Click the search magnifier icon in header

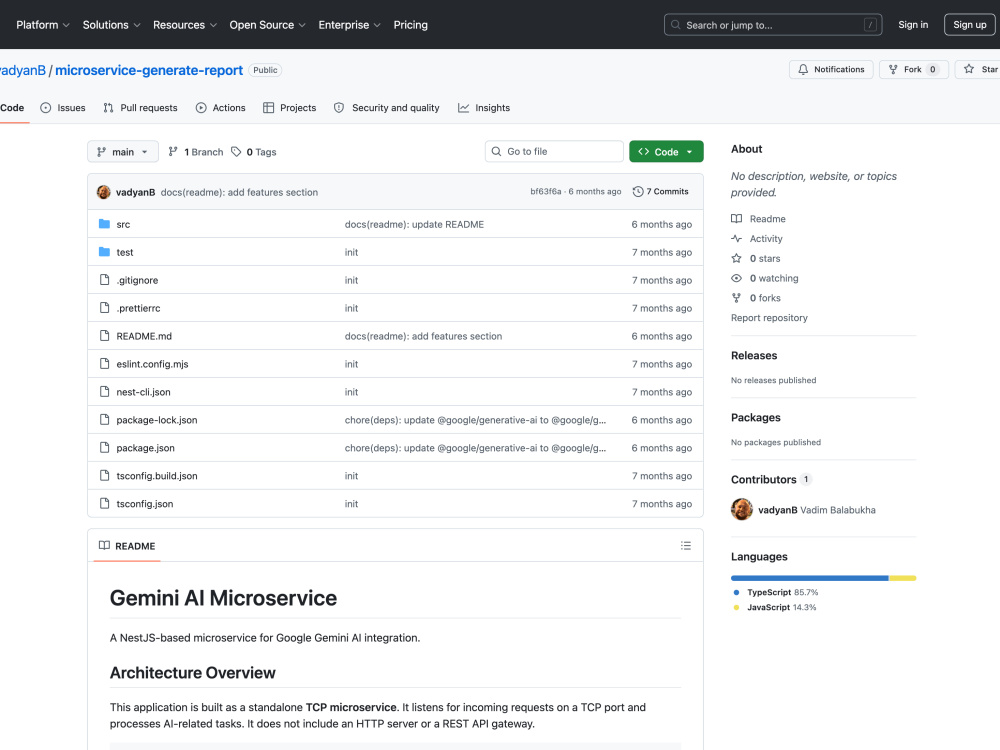(675, 25)
